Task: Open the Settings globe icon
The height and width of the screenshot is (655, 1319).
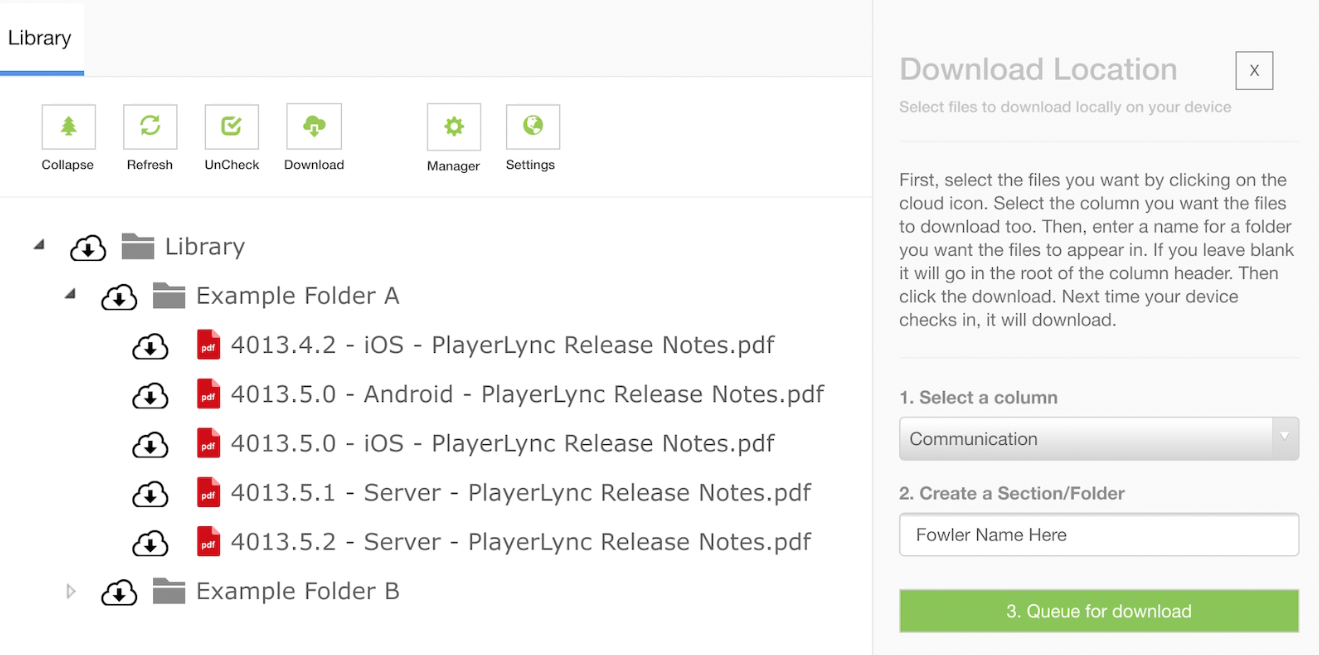Action: (x=533, y=127)
